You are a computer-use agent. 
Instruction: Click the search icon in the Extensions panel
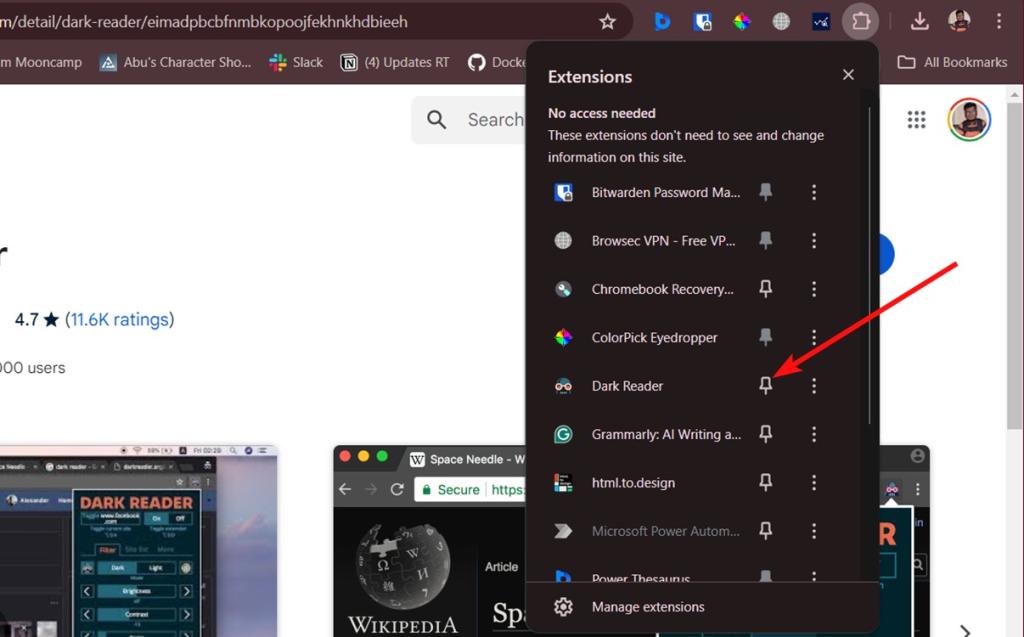point(437,119)
